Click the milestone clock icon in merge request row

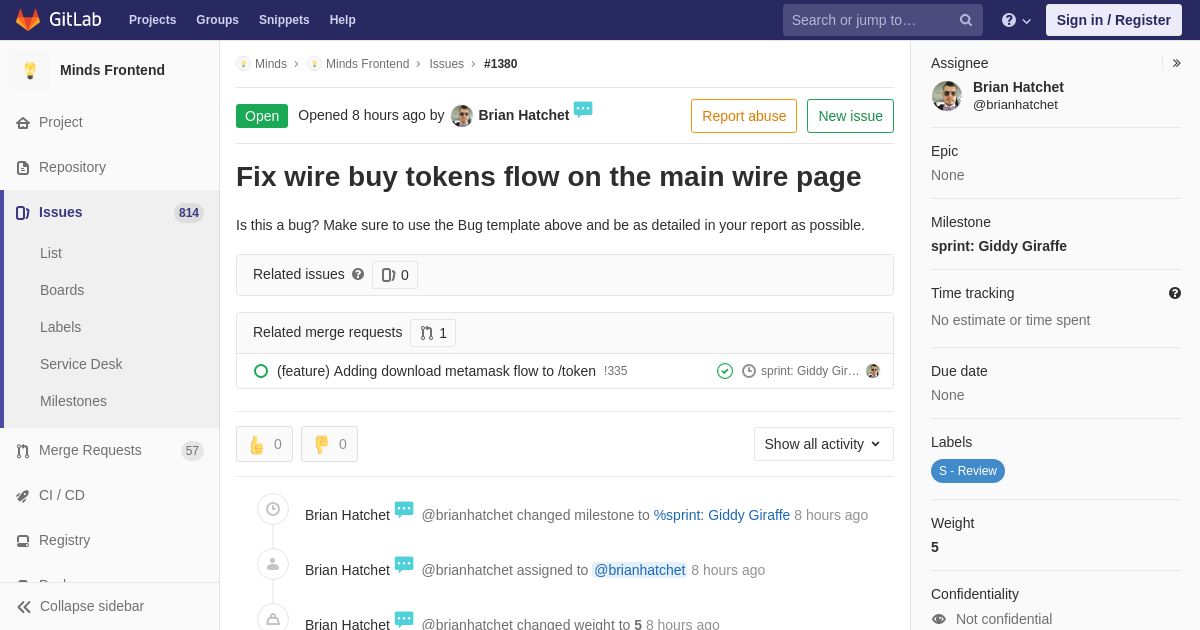point(749,371)
